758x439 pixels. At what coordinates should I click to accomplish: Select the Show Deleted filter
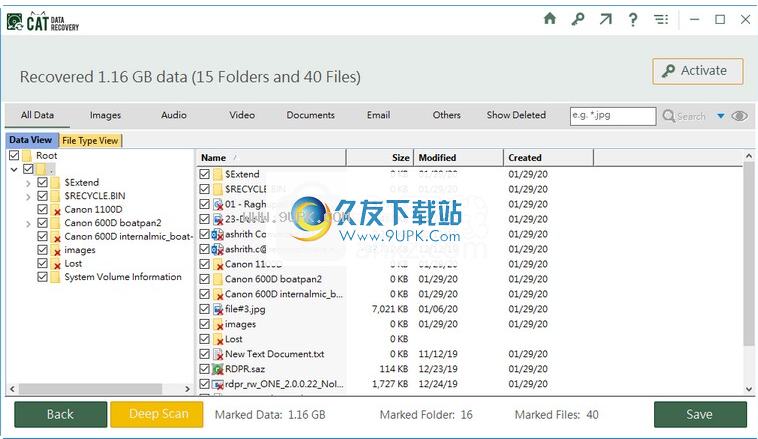[516, 115]
